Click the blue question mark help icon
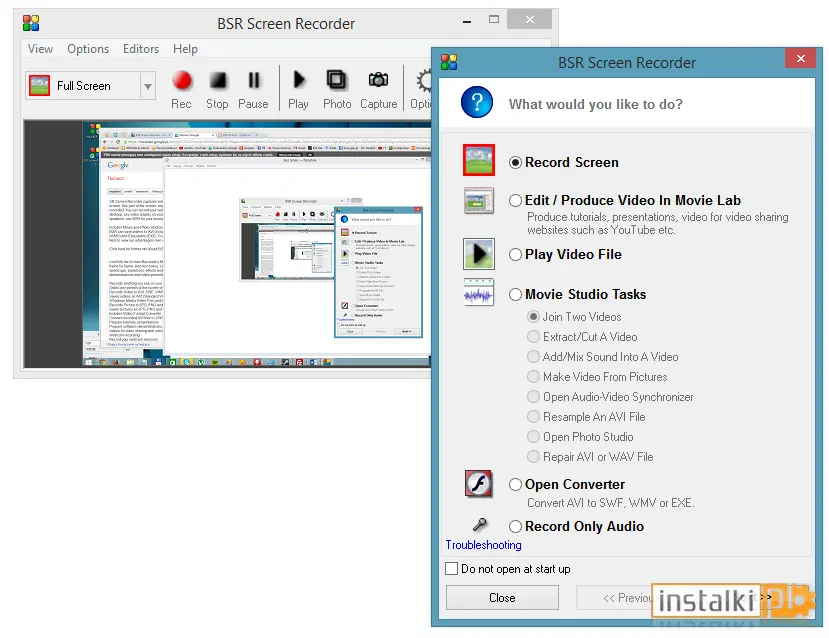Viewport: 829px width, 638px height. coord(477,102)
